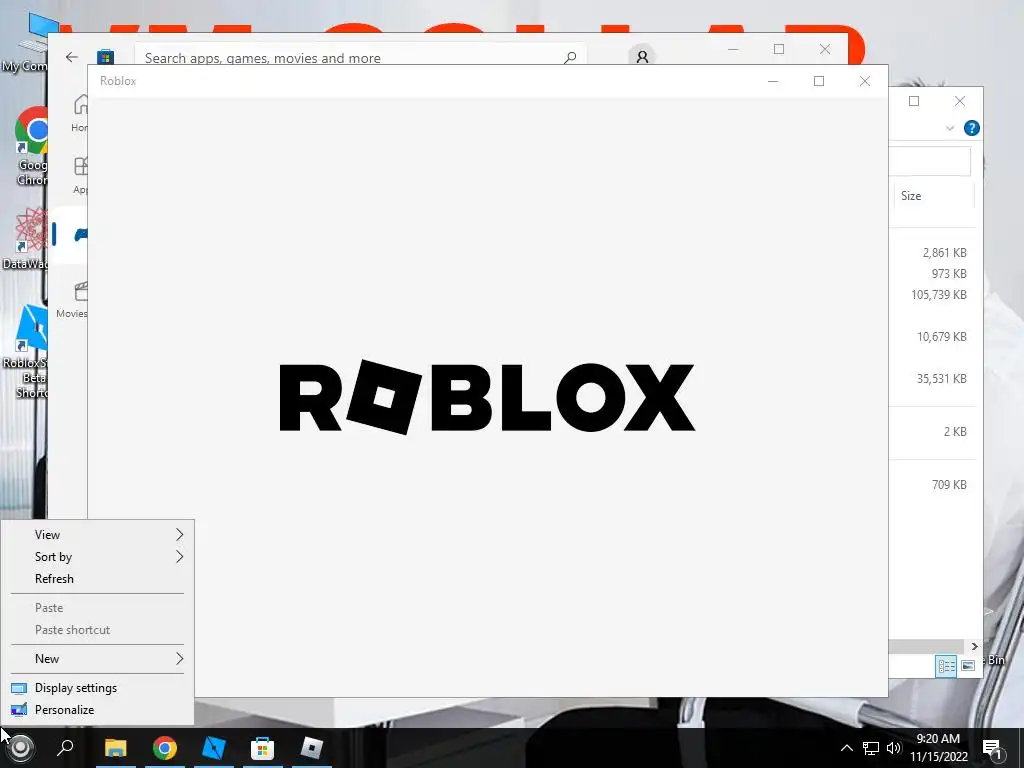Image resolution: width=1024 pixels, height=768 pixels.
Task: Select the 973 KB file size cell
Action: 949,274
